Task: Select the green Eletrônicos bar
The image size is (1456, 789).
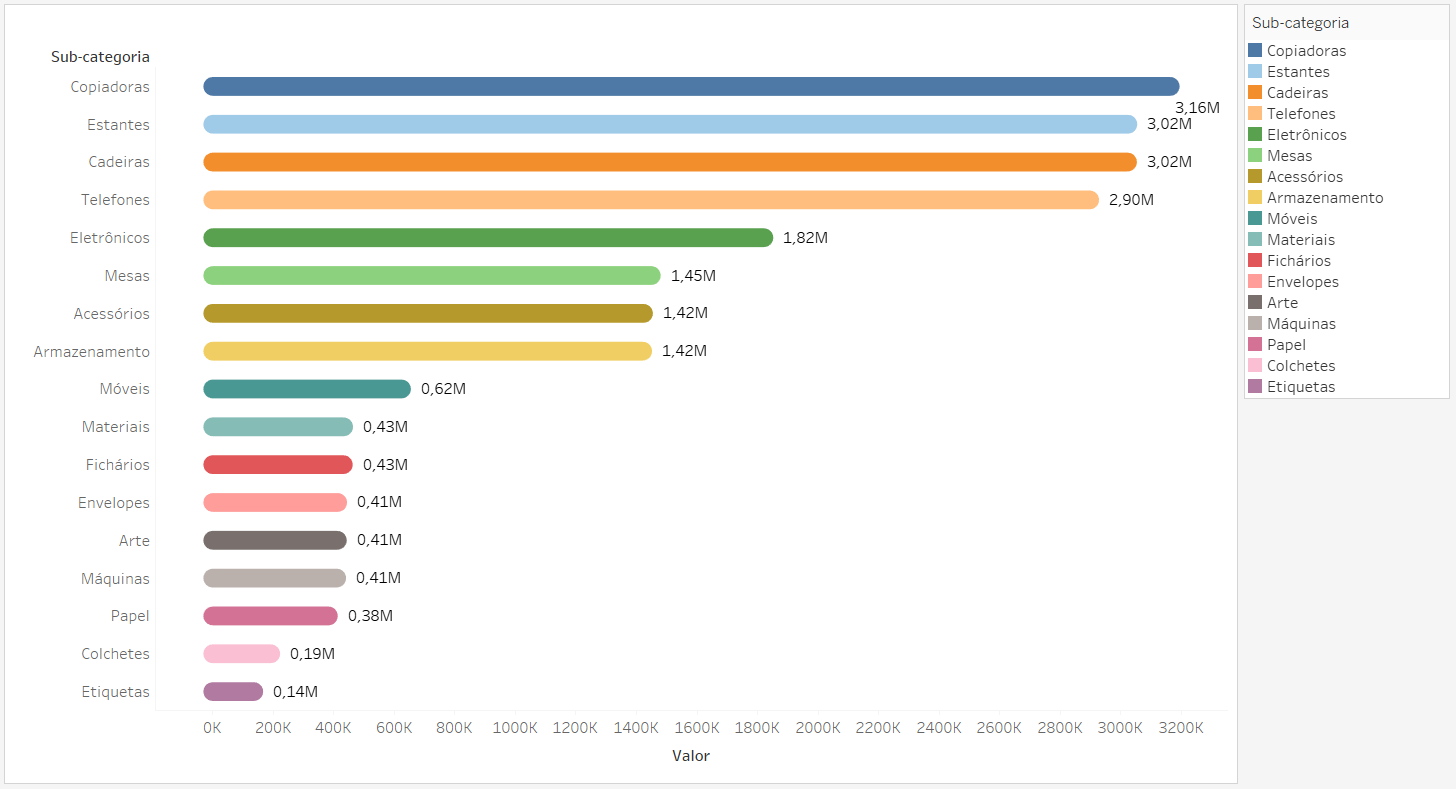Action: click(488, 238)
